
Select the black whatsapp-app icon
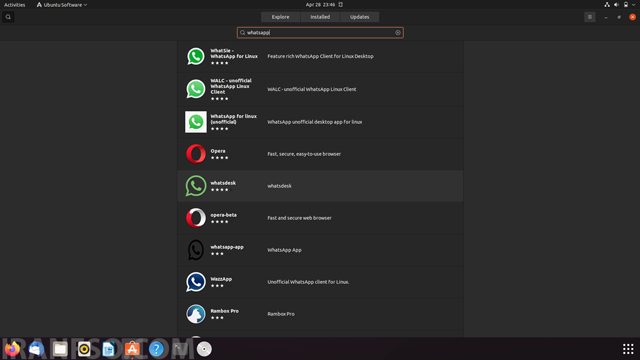tap(196, 250)
